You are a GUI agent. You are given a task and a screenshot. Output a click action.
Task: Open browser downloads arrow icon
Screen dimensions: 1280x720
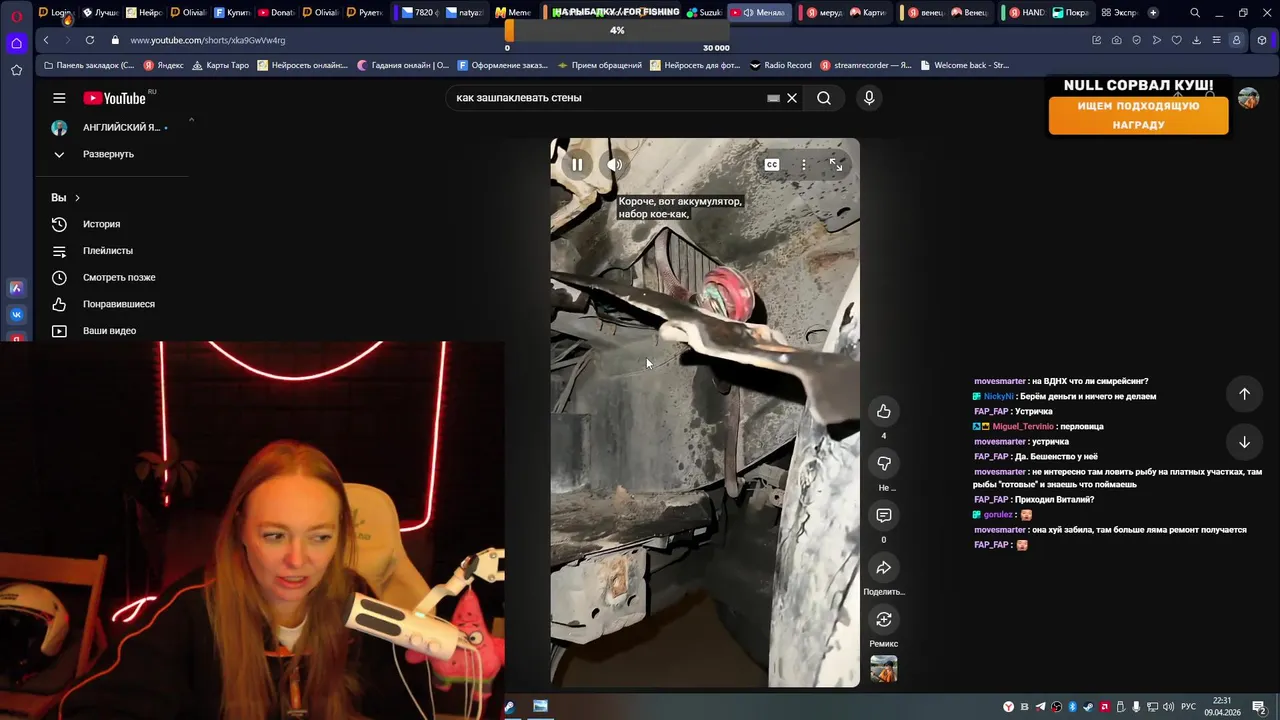[1196, 40]
